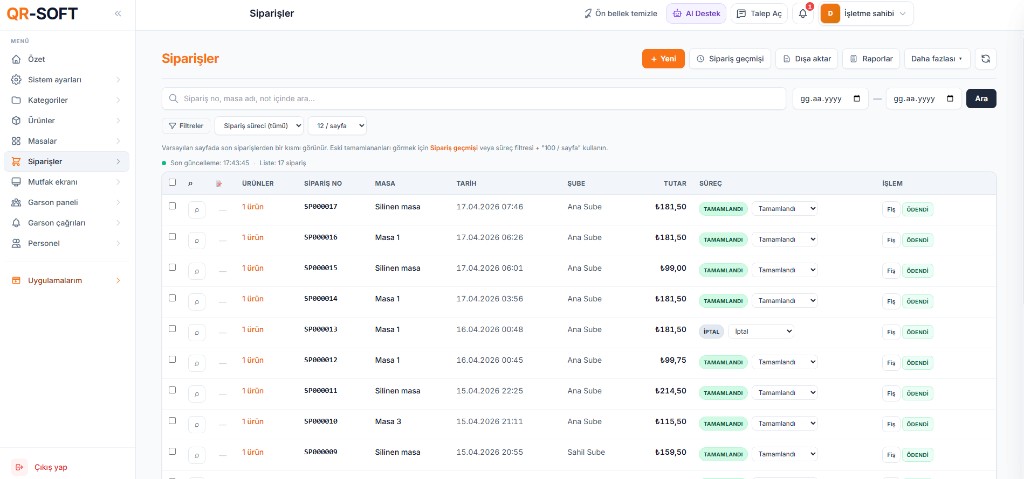The height and width of the screenshot is (479, 1024).
Task: Open Mutfak ekranı from the sidebar
Action: pyautogui.click(x=52, y=182)
